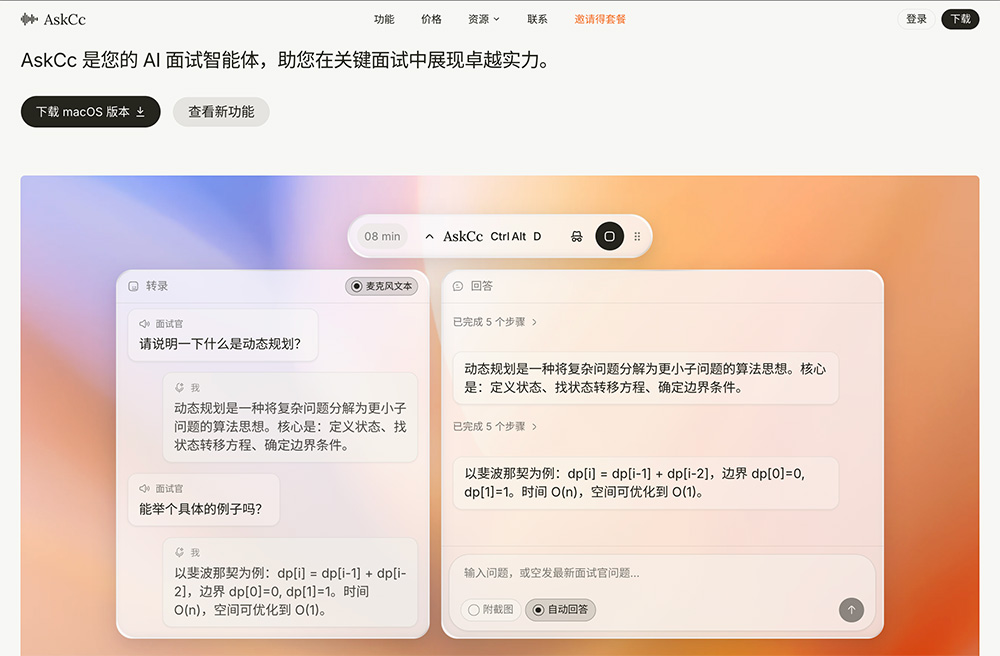This screenshot has width=1000, height=656.
Task: Click the 08 min timer pill
Action: point(382,237)
